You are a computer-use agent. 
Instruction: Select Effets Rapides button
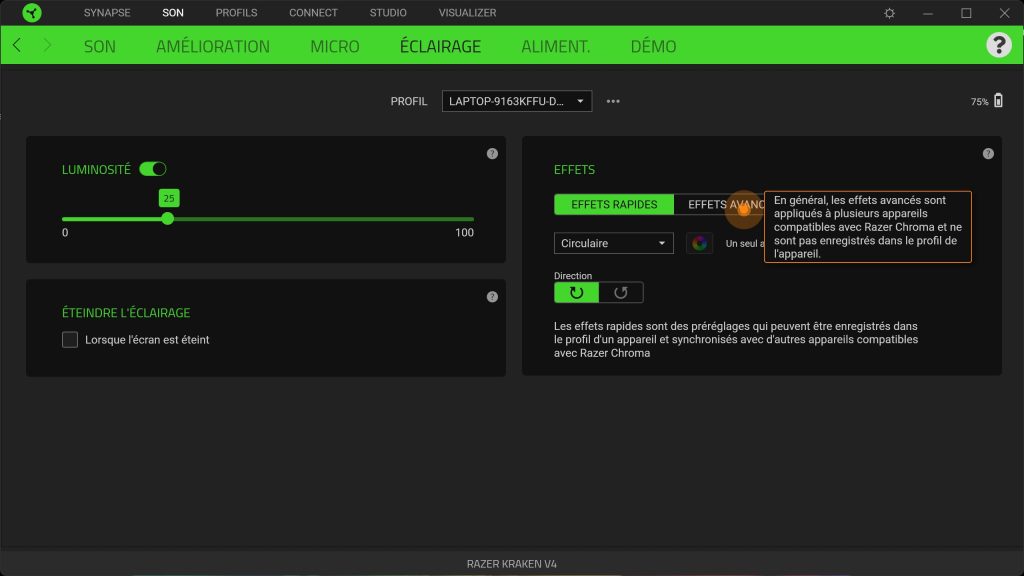614,204
